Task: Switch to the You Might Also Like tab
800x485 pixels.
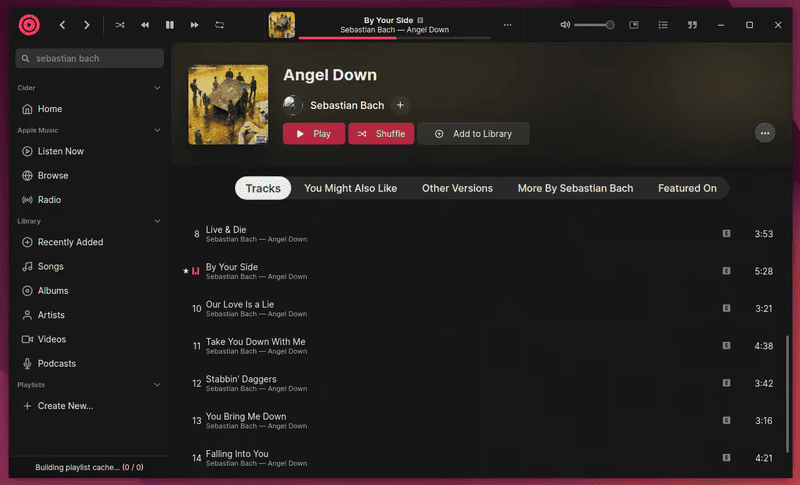Action: point(350,188)
